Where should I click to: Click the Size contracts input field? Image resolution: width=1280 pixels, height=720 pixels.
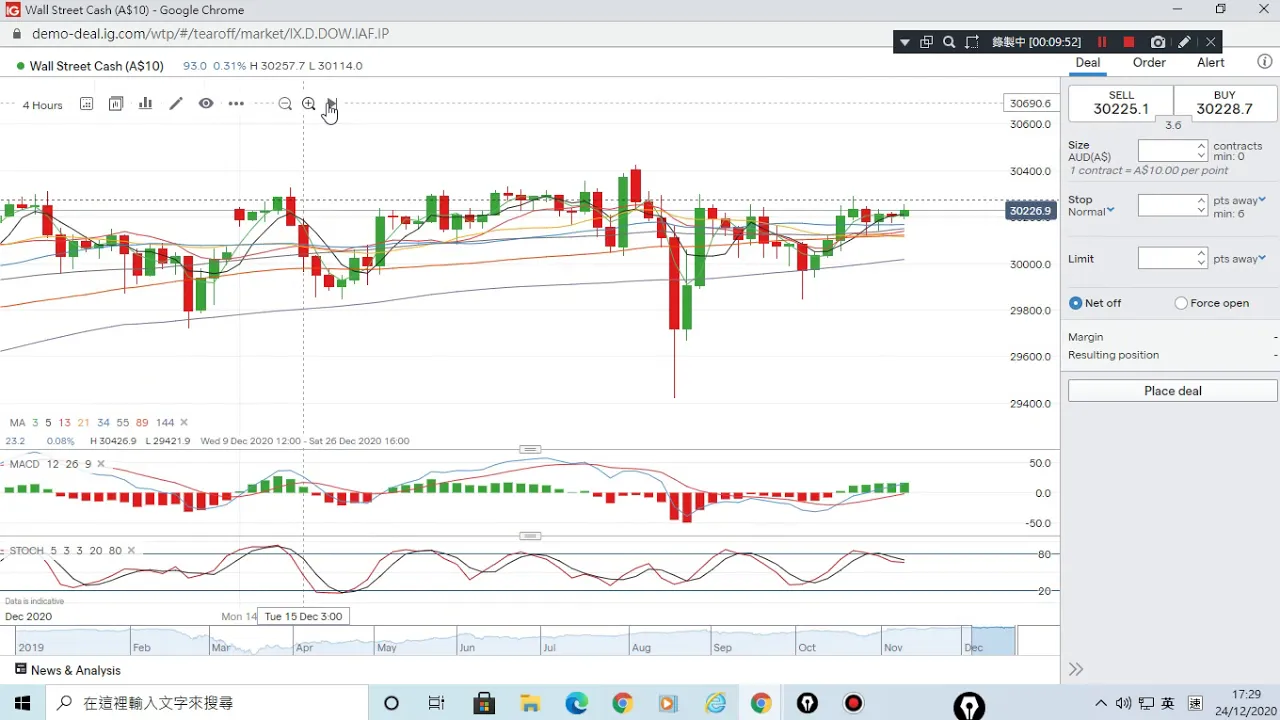[1166, 151]
